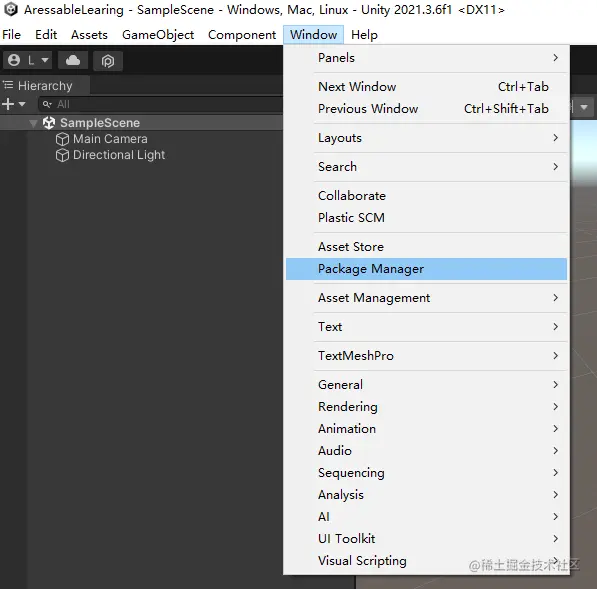Open Package Manager from the menu

pyautogui.click(x=426, y=269)
